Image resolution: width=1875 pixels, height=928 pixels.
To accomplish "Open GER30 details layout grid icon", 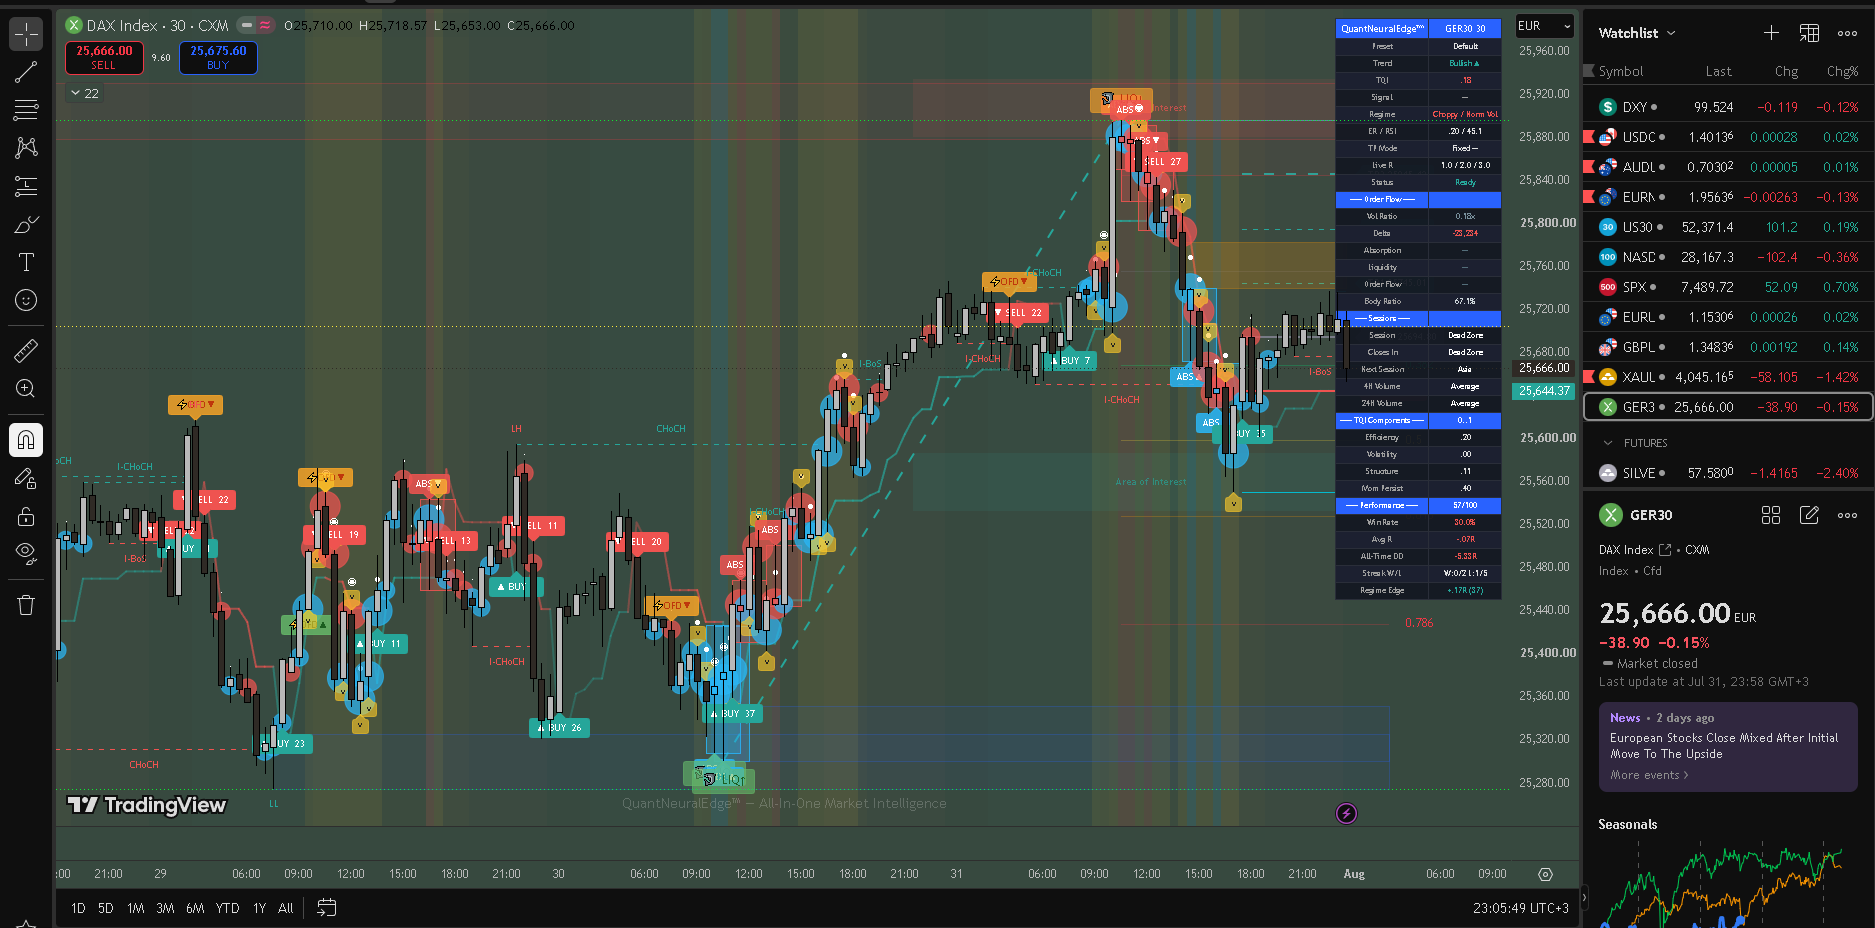I will point(1771,515).
